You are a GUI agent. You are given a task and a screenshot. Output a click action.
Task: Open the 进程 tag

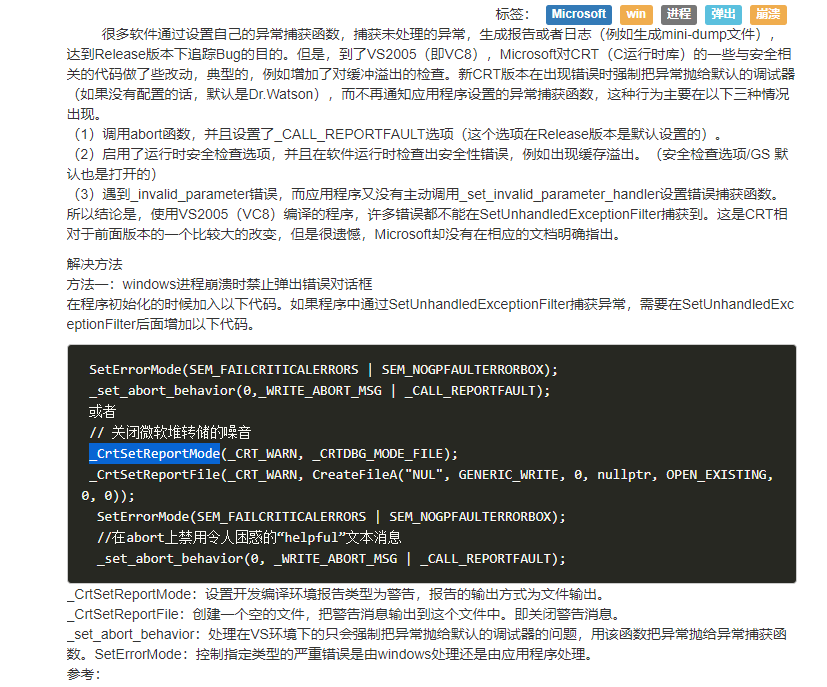[679, 14]
